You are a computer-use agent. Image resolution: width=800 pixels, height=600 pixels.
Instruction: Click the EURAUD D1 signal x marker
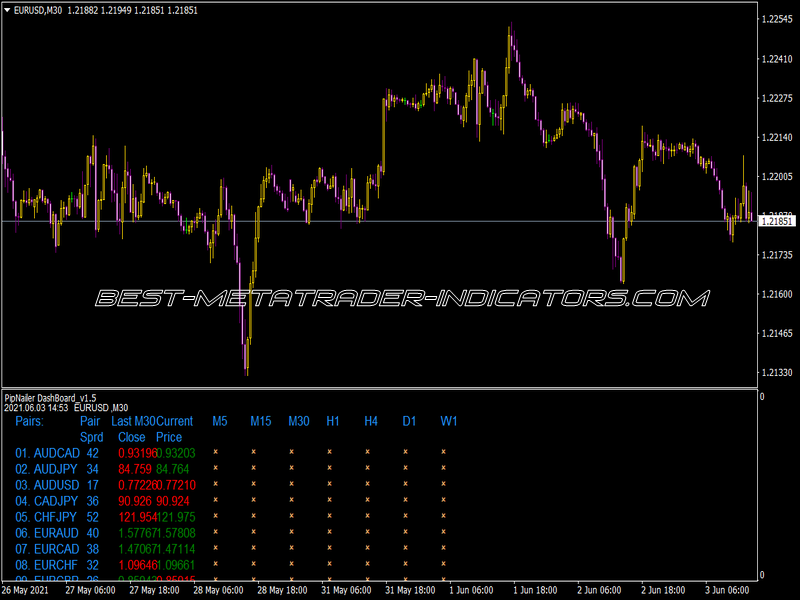(406, 532)
